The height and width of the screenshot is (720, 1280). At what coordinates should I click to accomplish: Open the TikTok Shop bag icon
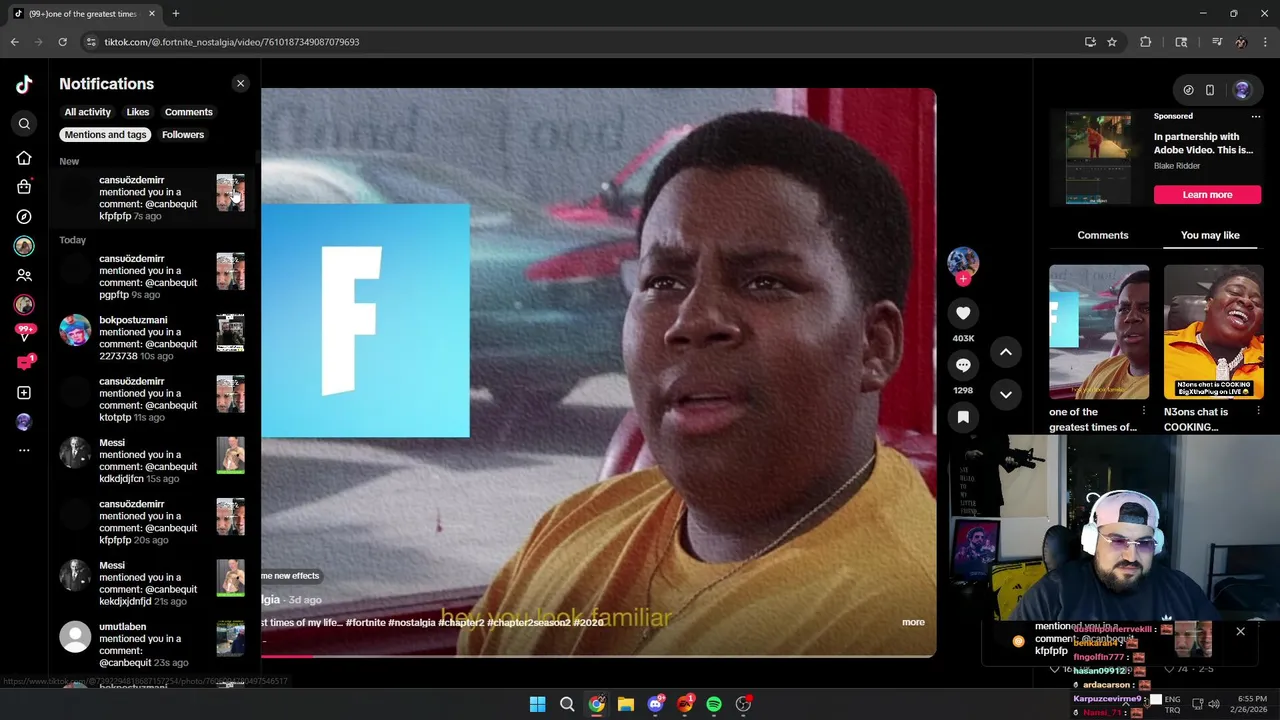pyautogui.click(x=24, y=187)
